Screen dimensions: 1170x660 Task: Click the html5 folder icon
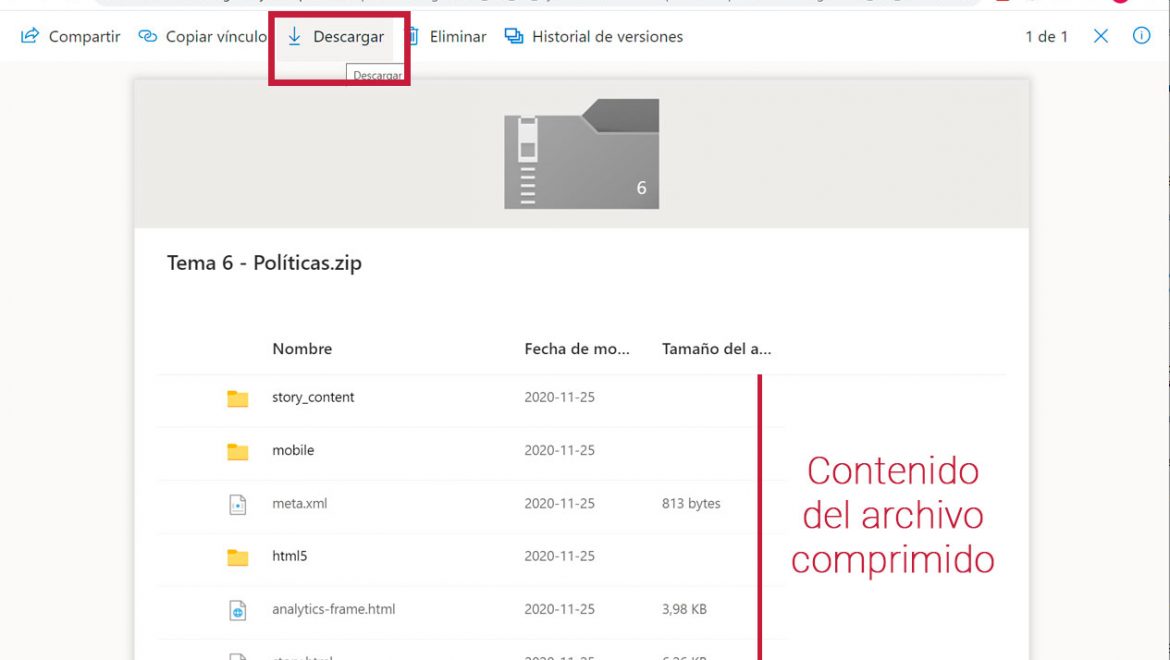pos(237,557)
